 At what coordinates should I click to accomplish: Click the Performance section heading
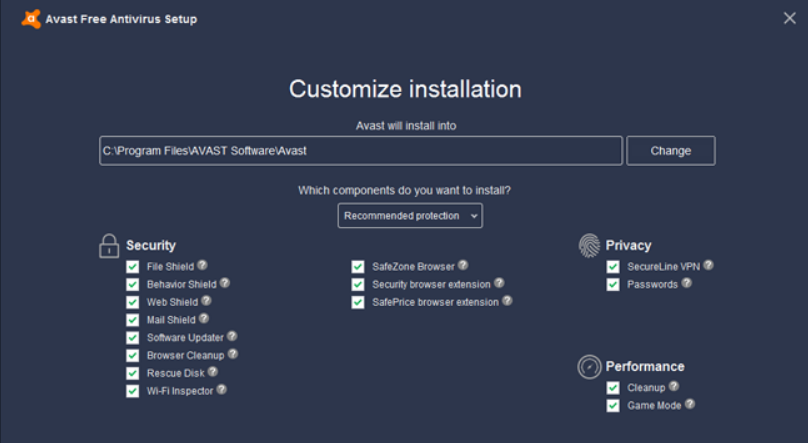tap(645, 366)
